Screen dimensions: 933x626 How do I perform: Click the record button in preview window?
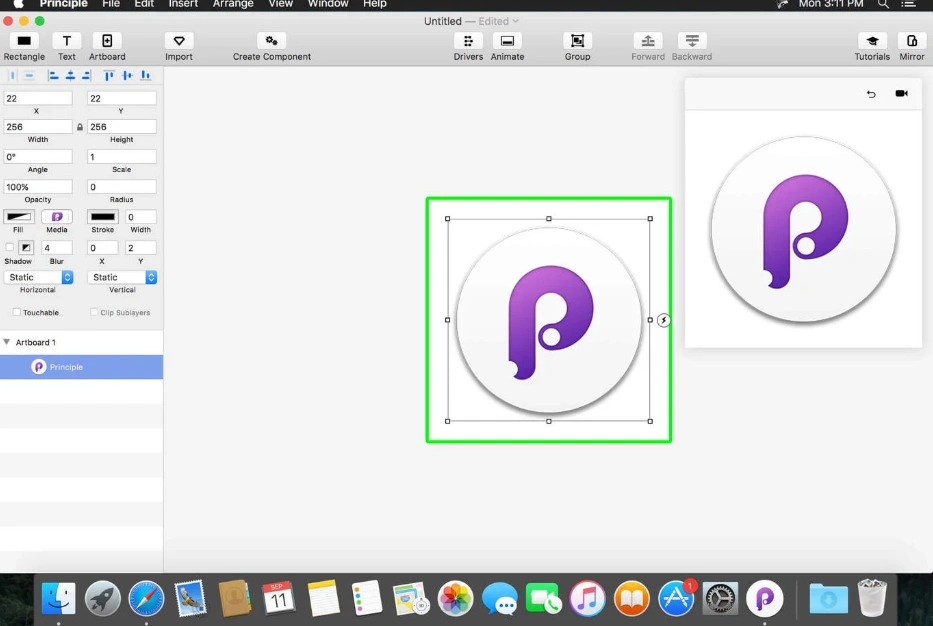click(902, 93)
